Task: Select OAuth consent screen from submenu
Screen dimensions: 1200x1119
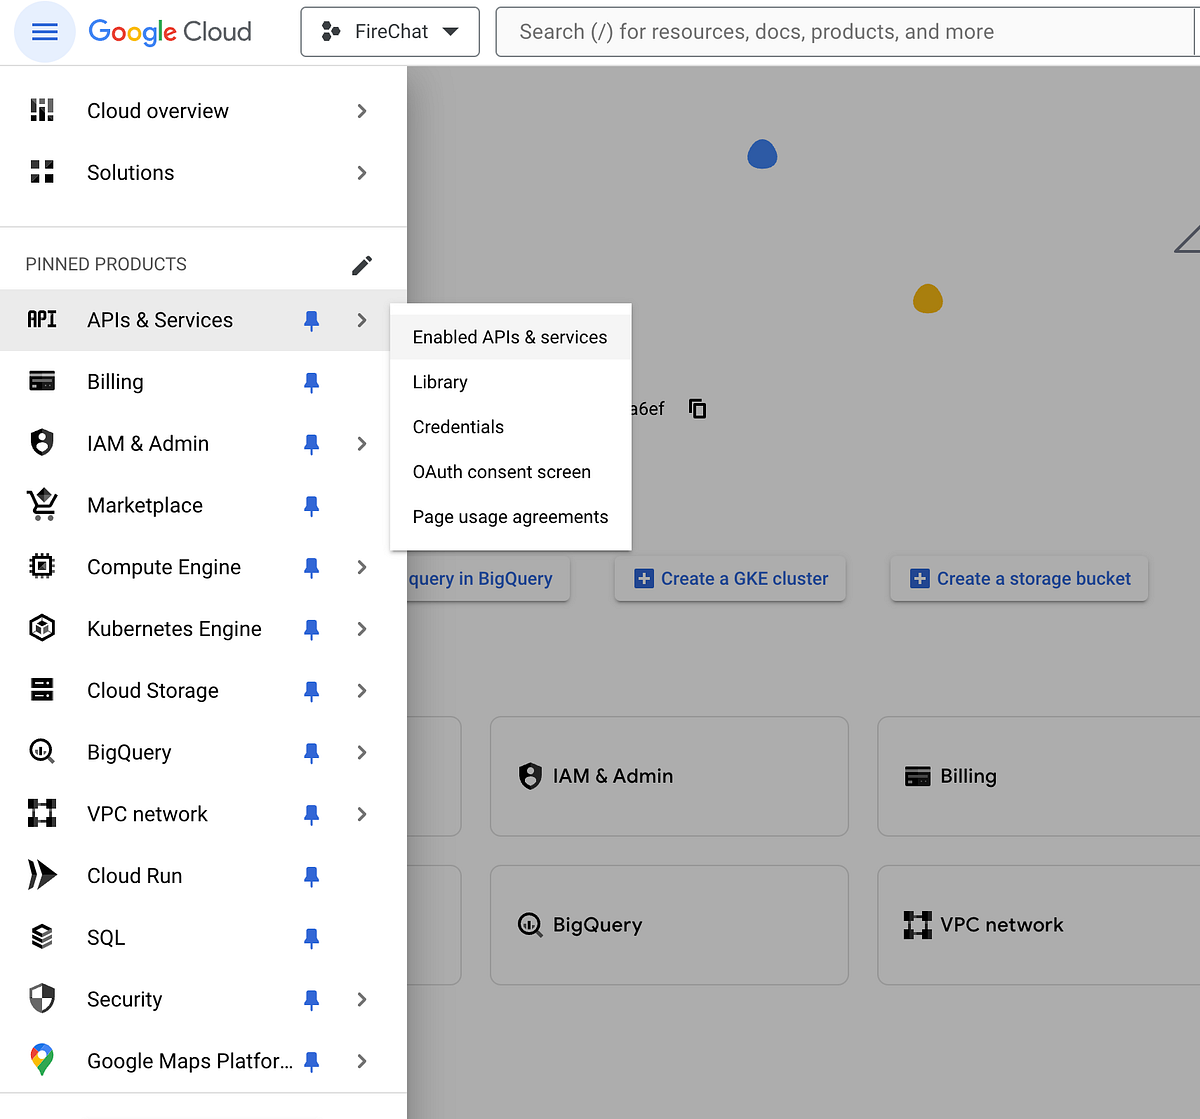Action: pyautogui.click(x=501, y=471)
